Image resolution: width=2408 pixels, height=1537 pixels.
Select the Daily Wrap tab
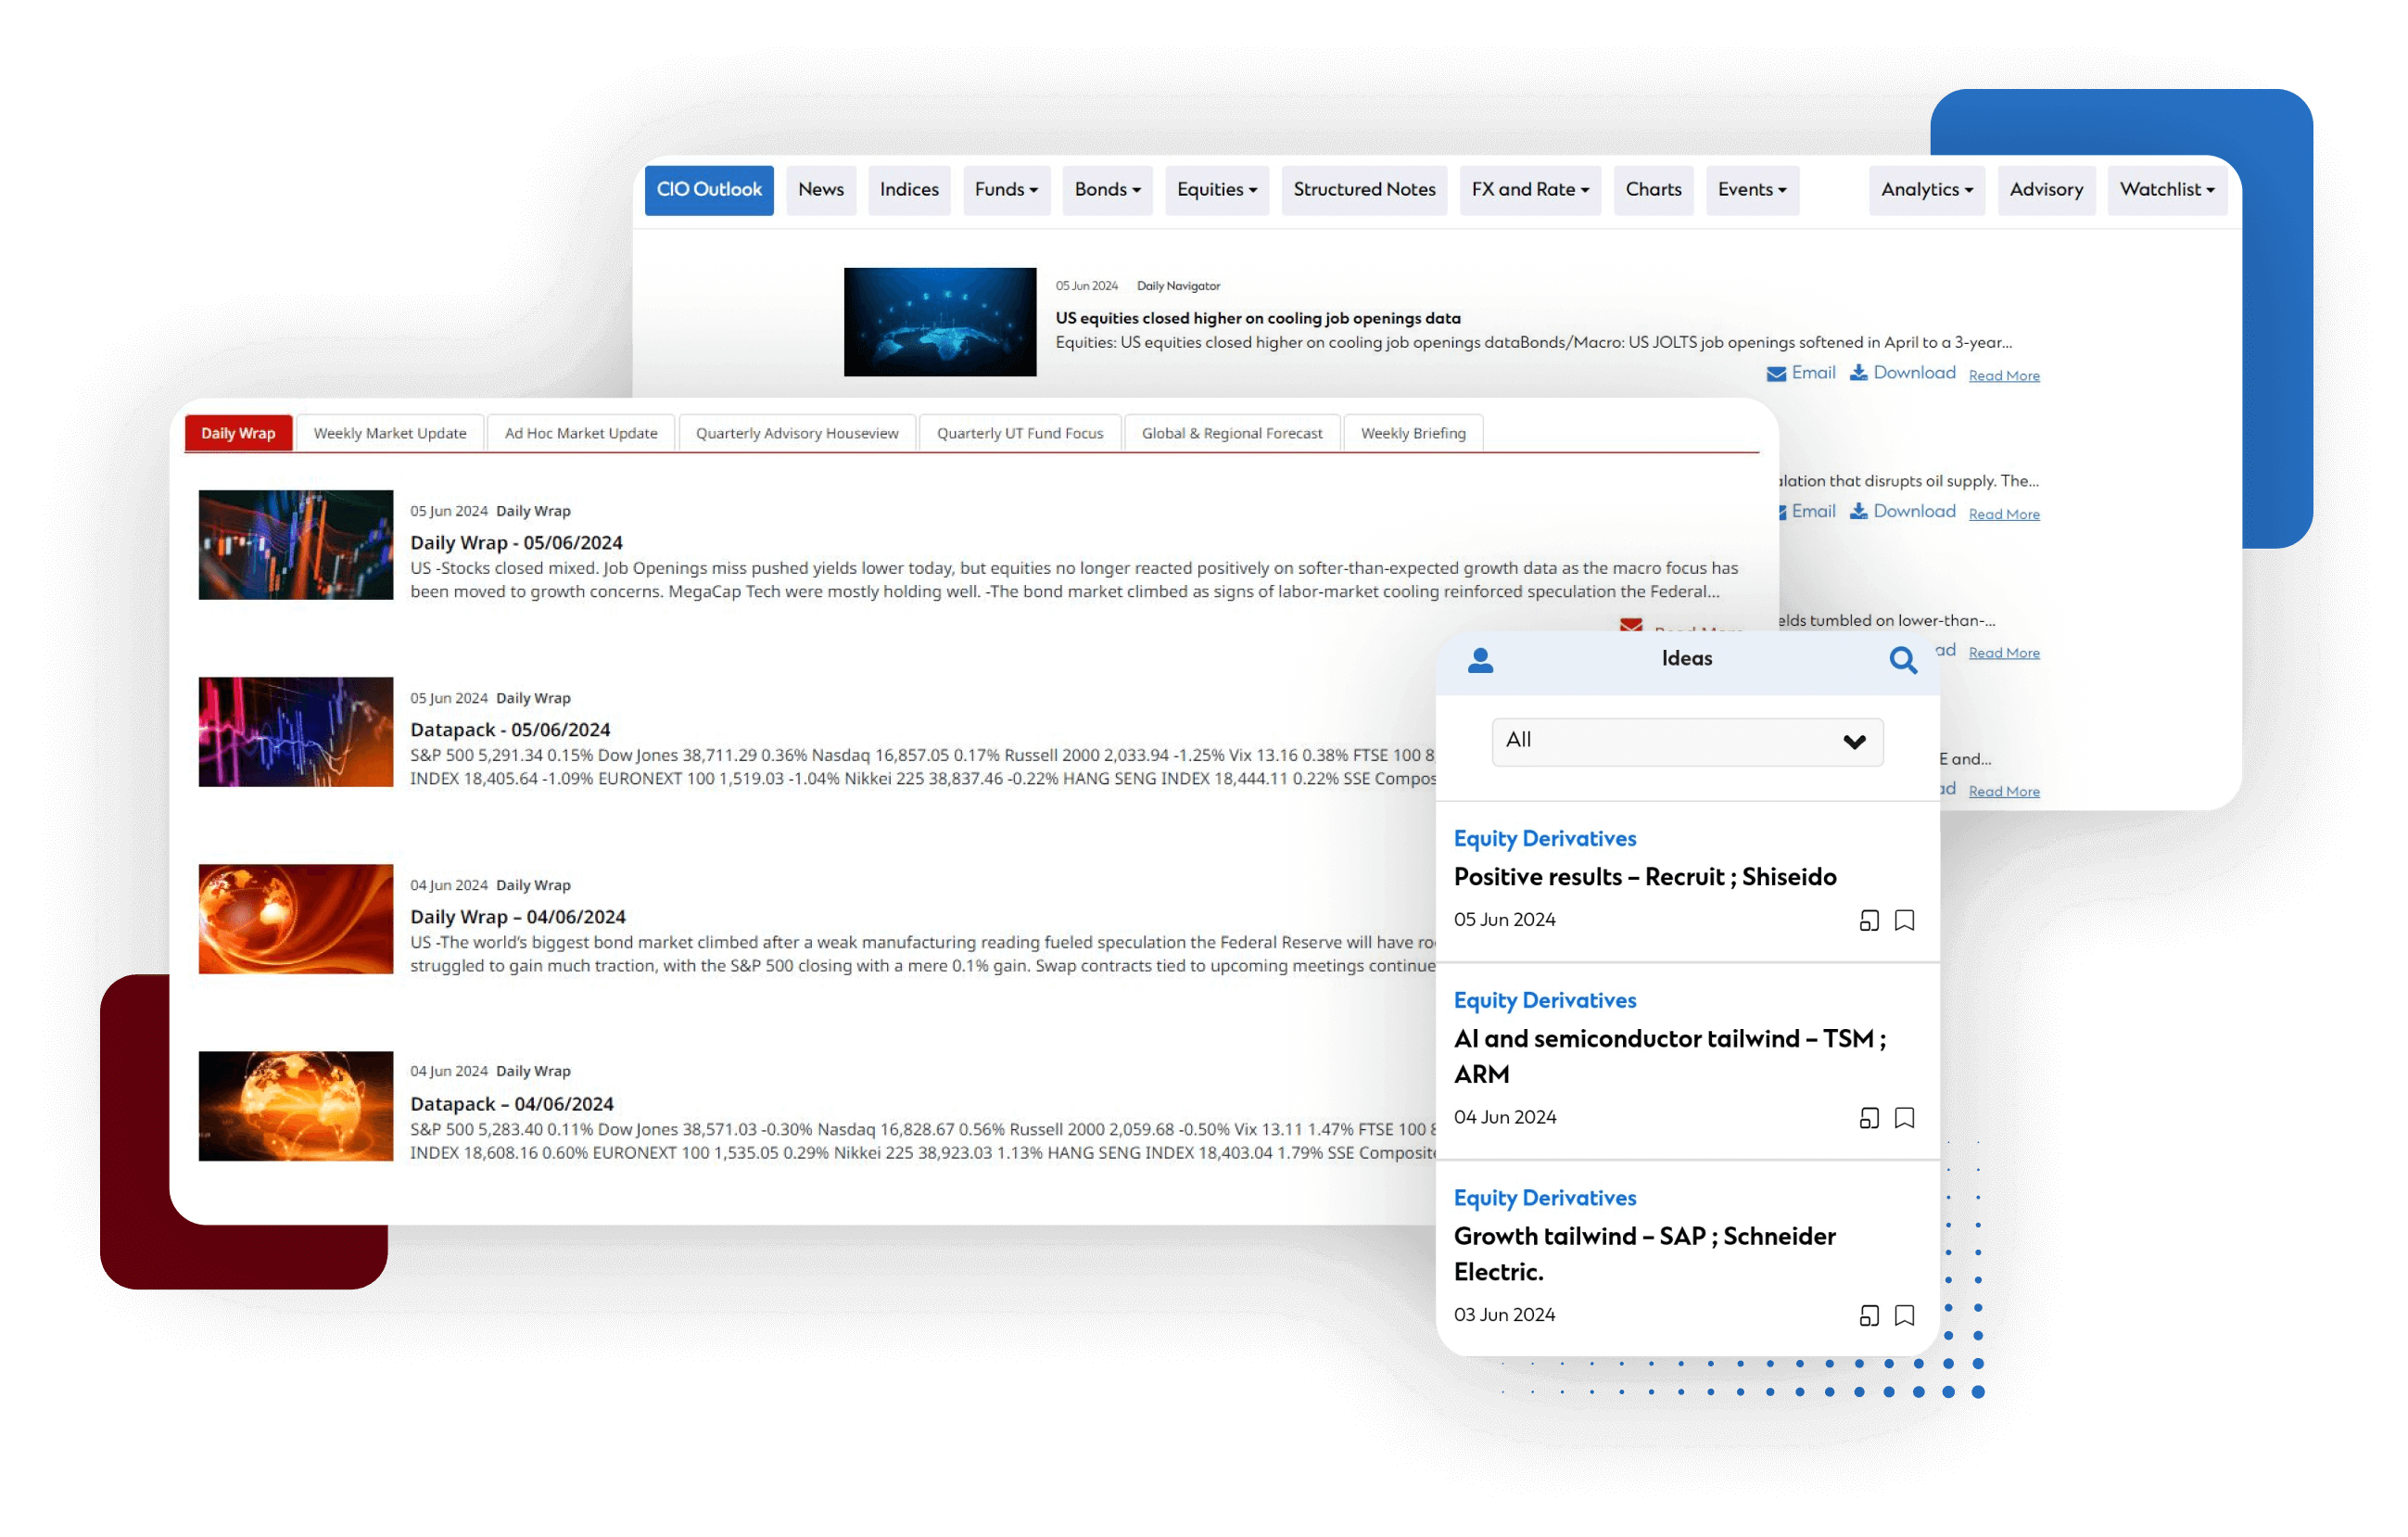tap(239, 432)
